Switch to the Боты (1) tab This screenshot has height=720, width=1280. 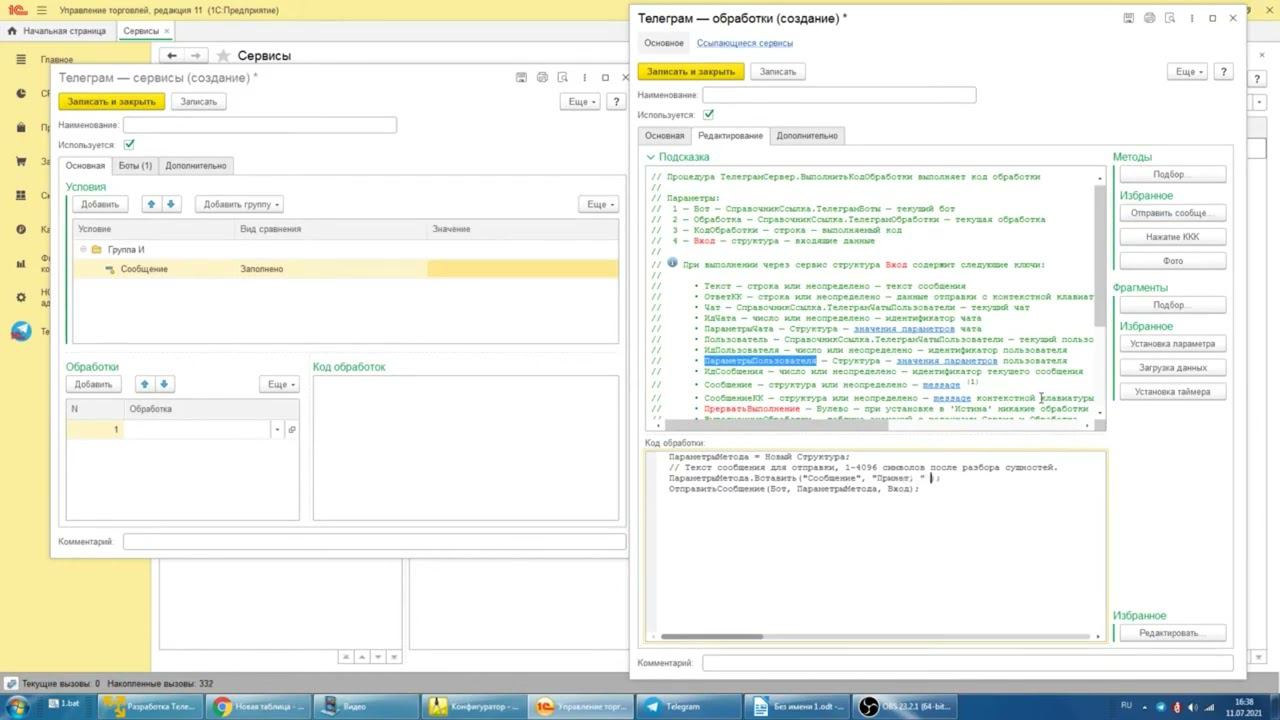click(x=135, y=166)
